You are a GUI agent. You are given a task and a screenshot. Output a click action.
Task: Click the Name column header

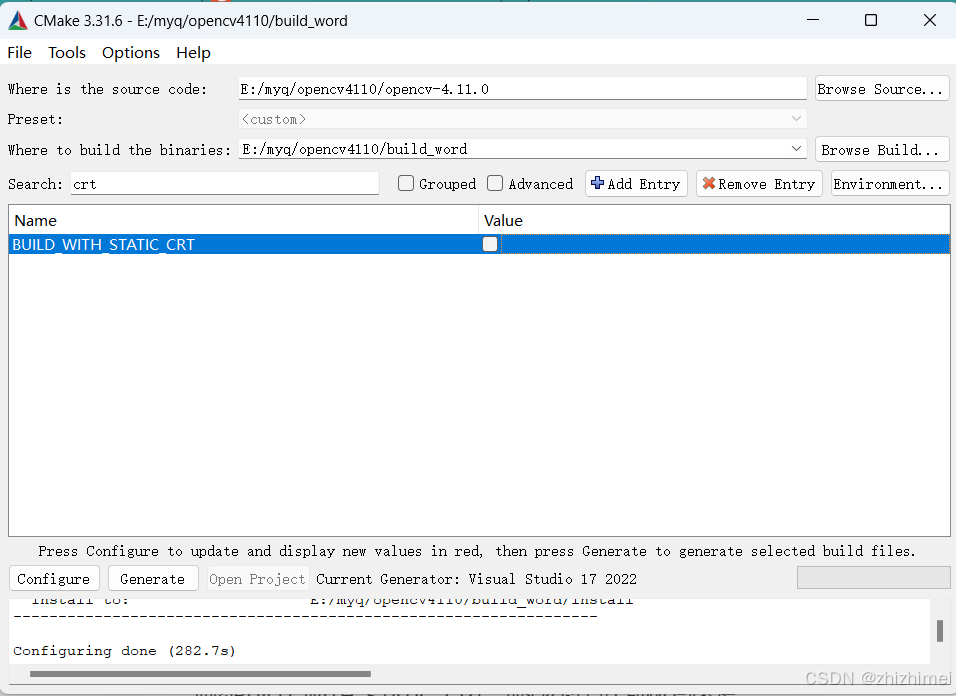(243, 220)
